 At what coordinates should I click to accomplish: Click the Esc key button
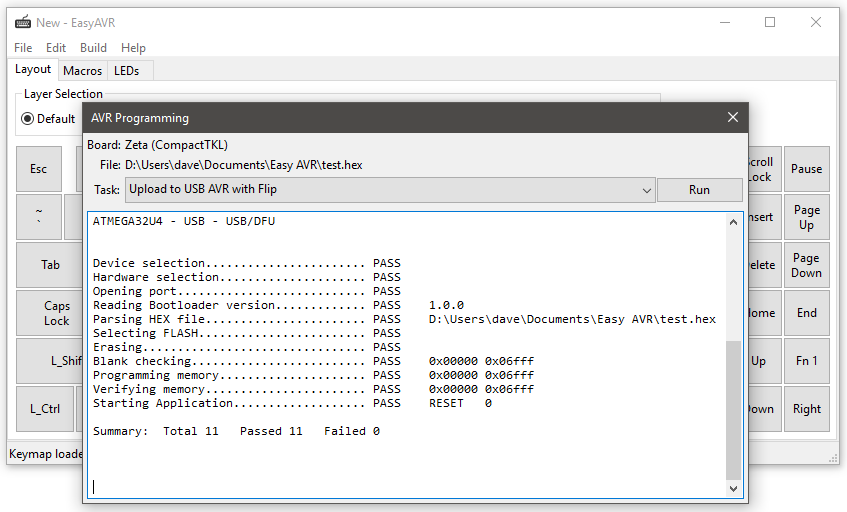pos(38,169)
